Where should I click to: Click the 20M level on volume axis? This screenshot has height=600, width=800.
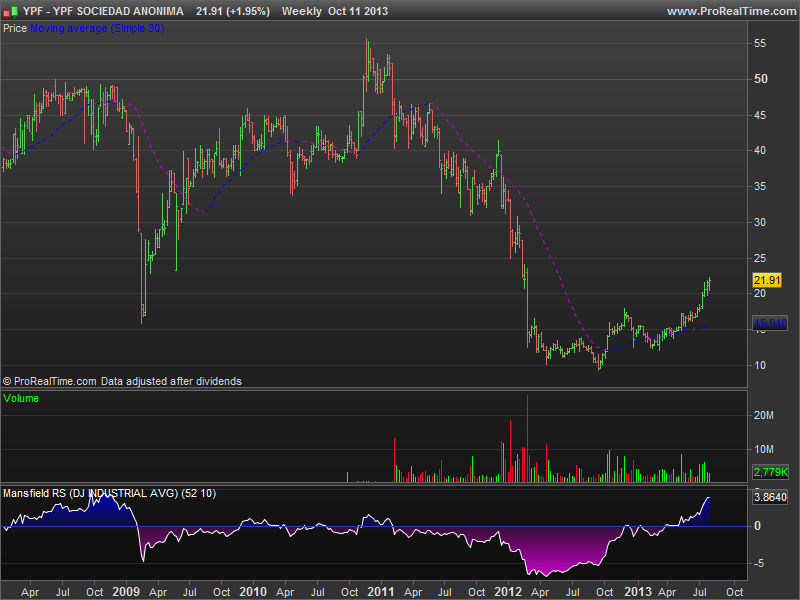pyautogui.click(x=764, y=415)
